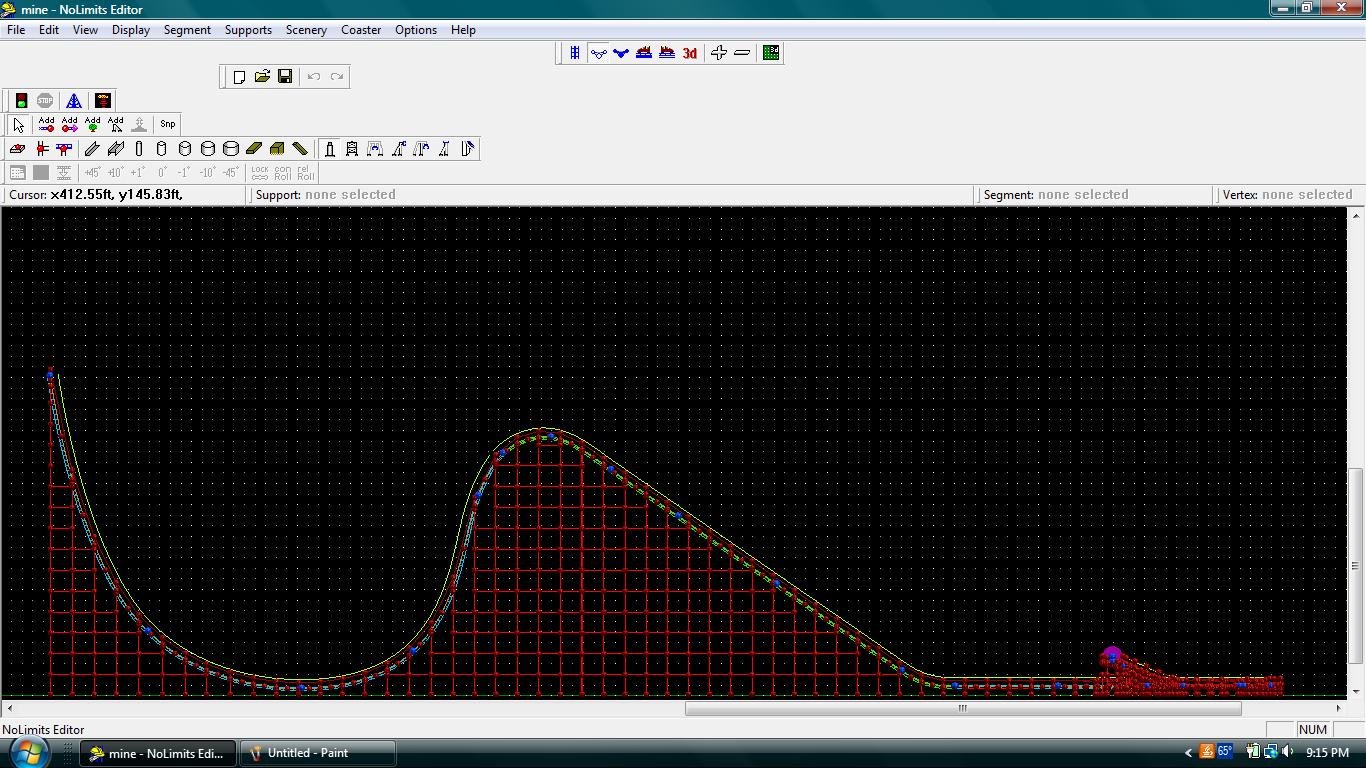Viewport: 1366px width, 768px height.
Task: Select the diagonal wooden beam icon
Action: coord(300,149)
